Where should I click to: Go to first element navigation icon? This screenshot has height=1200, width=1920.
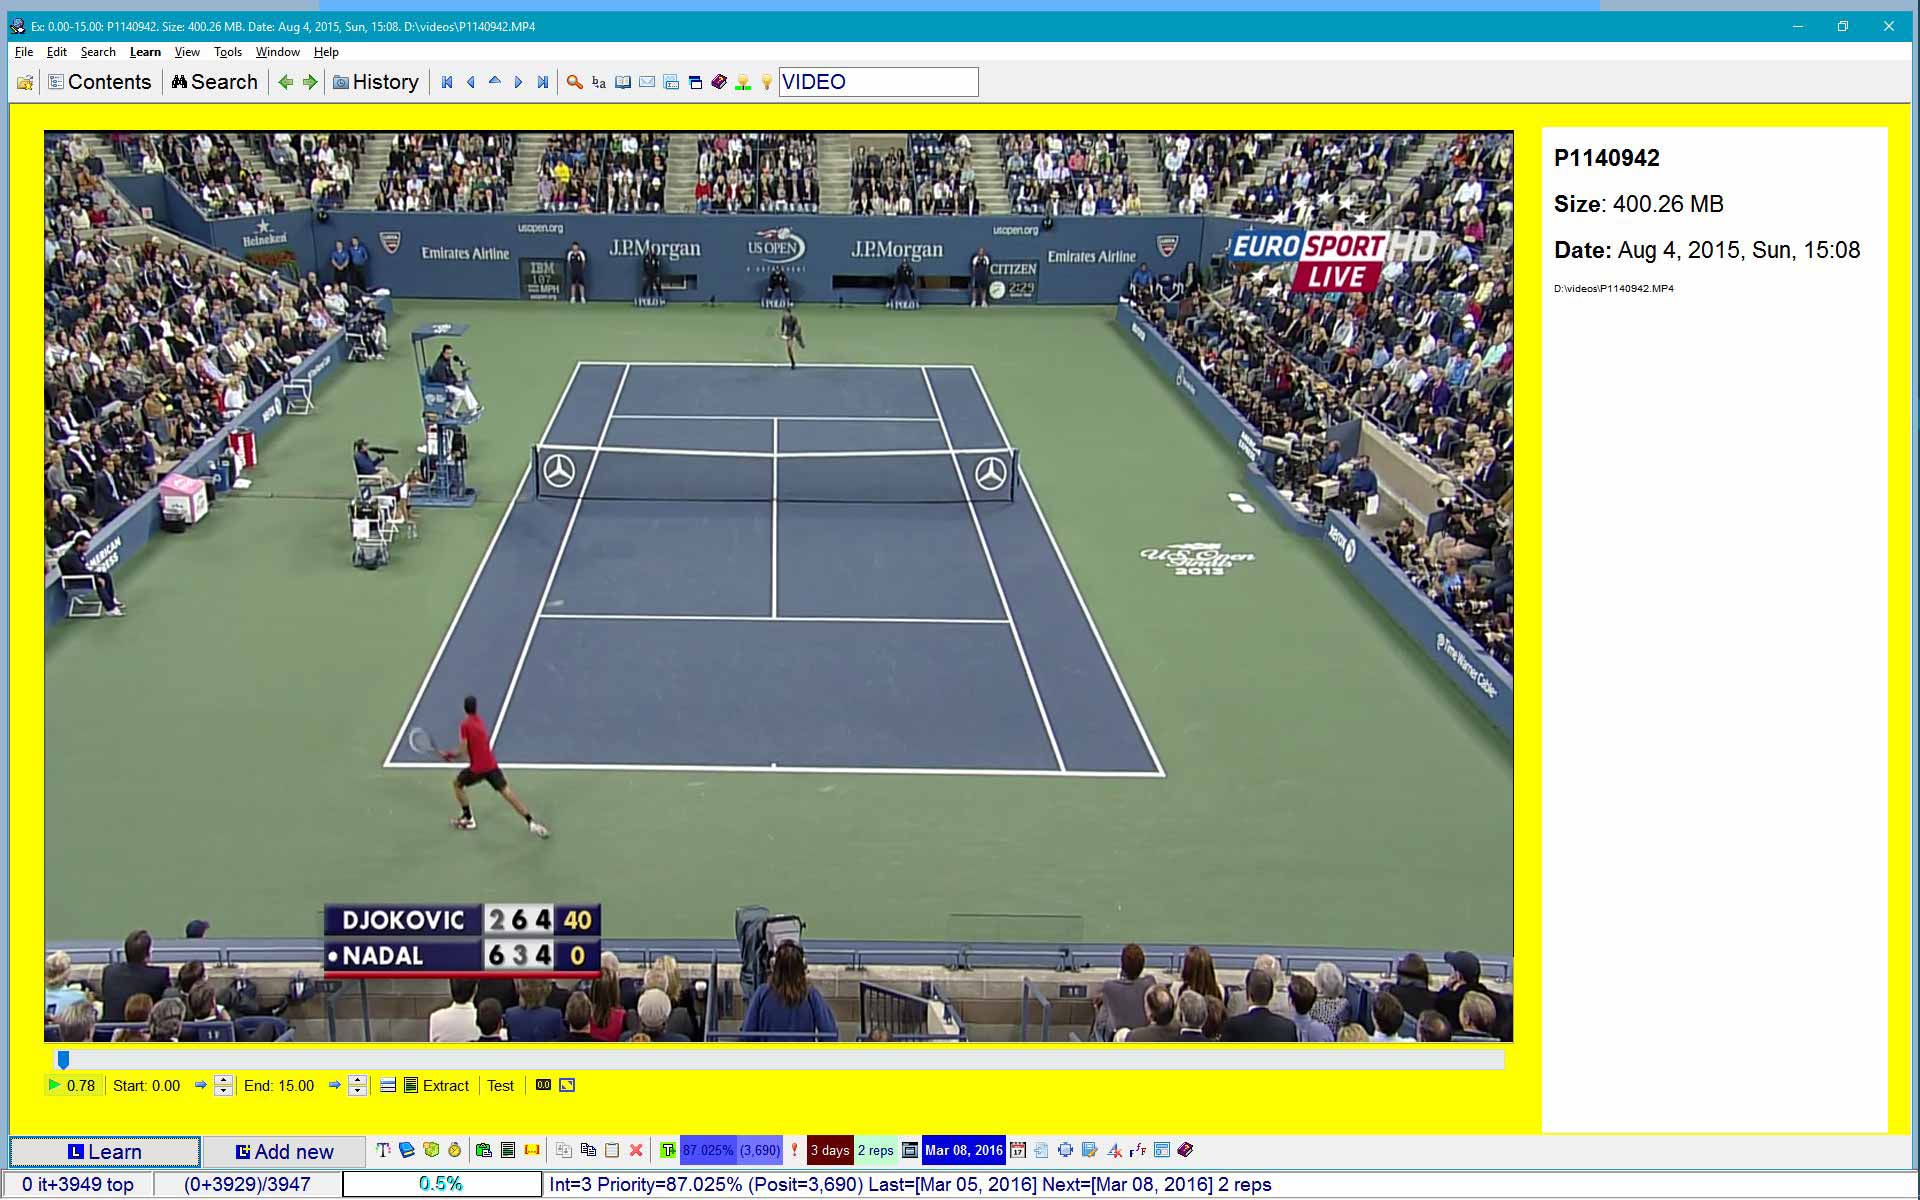(447, 82)
